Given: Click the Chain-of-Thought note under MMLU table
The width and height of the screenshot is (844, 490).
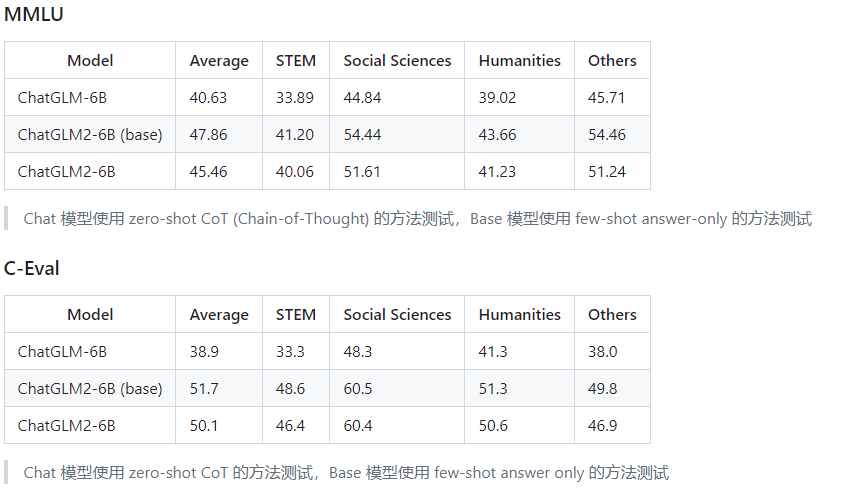Looking at the screenshot, I should click(418, 219).
